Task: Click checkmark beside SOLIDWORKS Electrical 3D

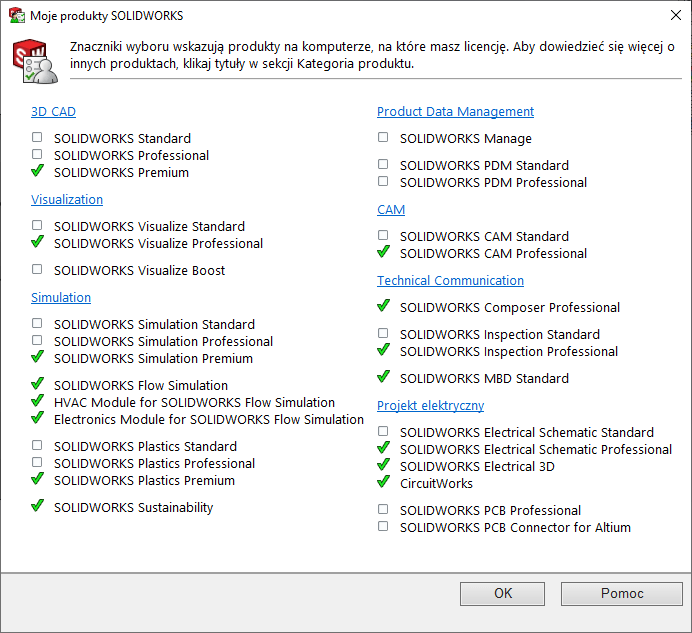Action: click(384, 464)
